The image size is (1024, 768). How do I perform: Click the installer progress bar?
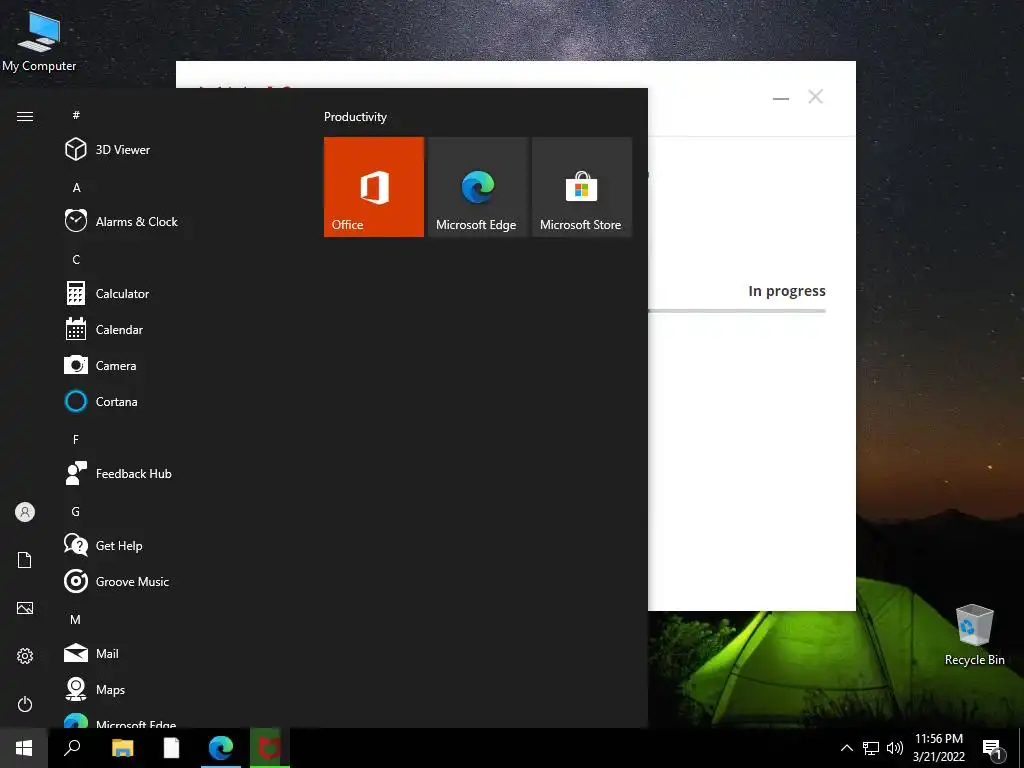click(737, 311)
